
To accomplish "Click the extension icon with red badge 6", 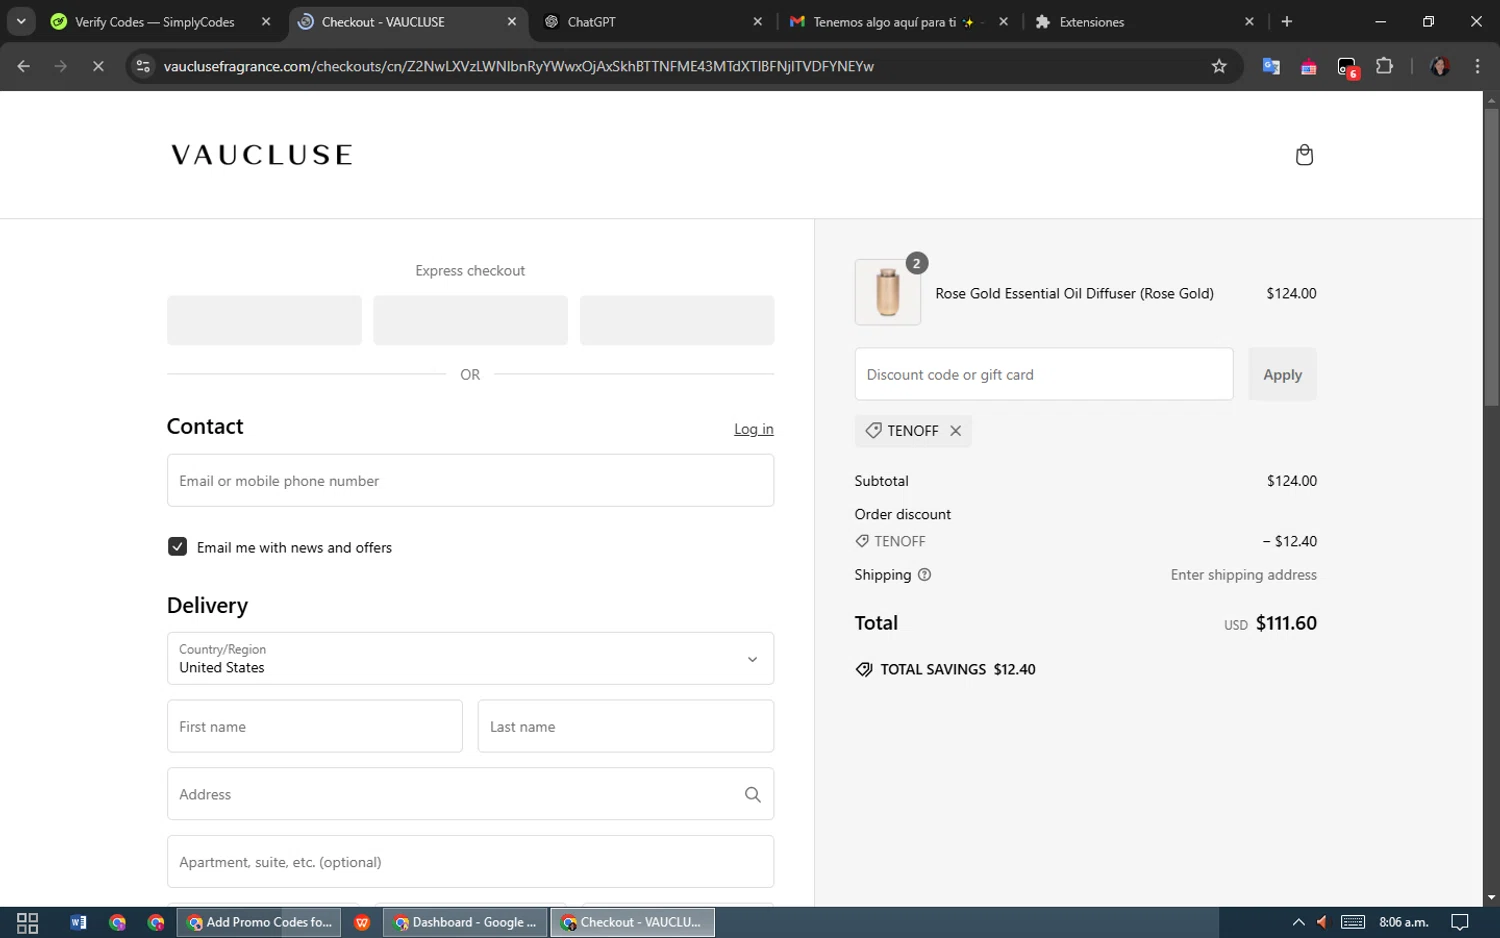I will [1347, 68].
